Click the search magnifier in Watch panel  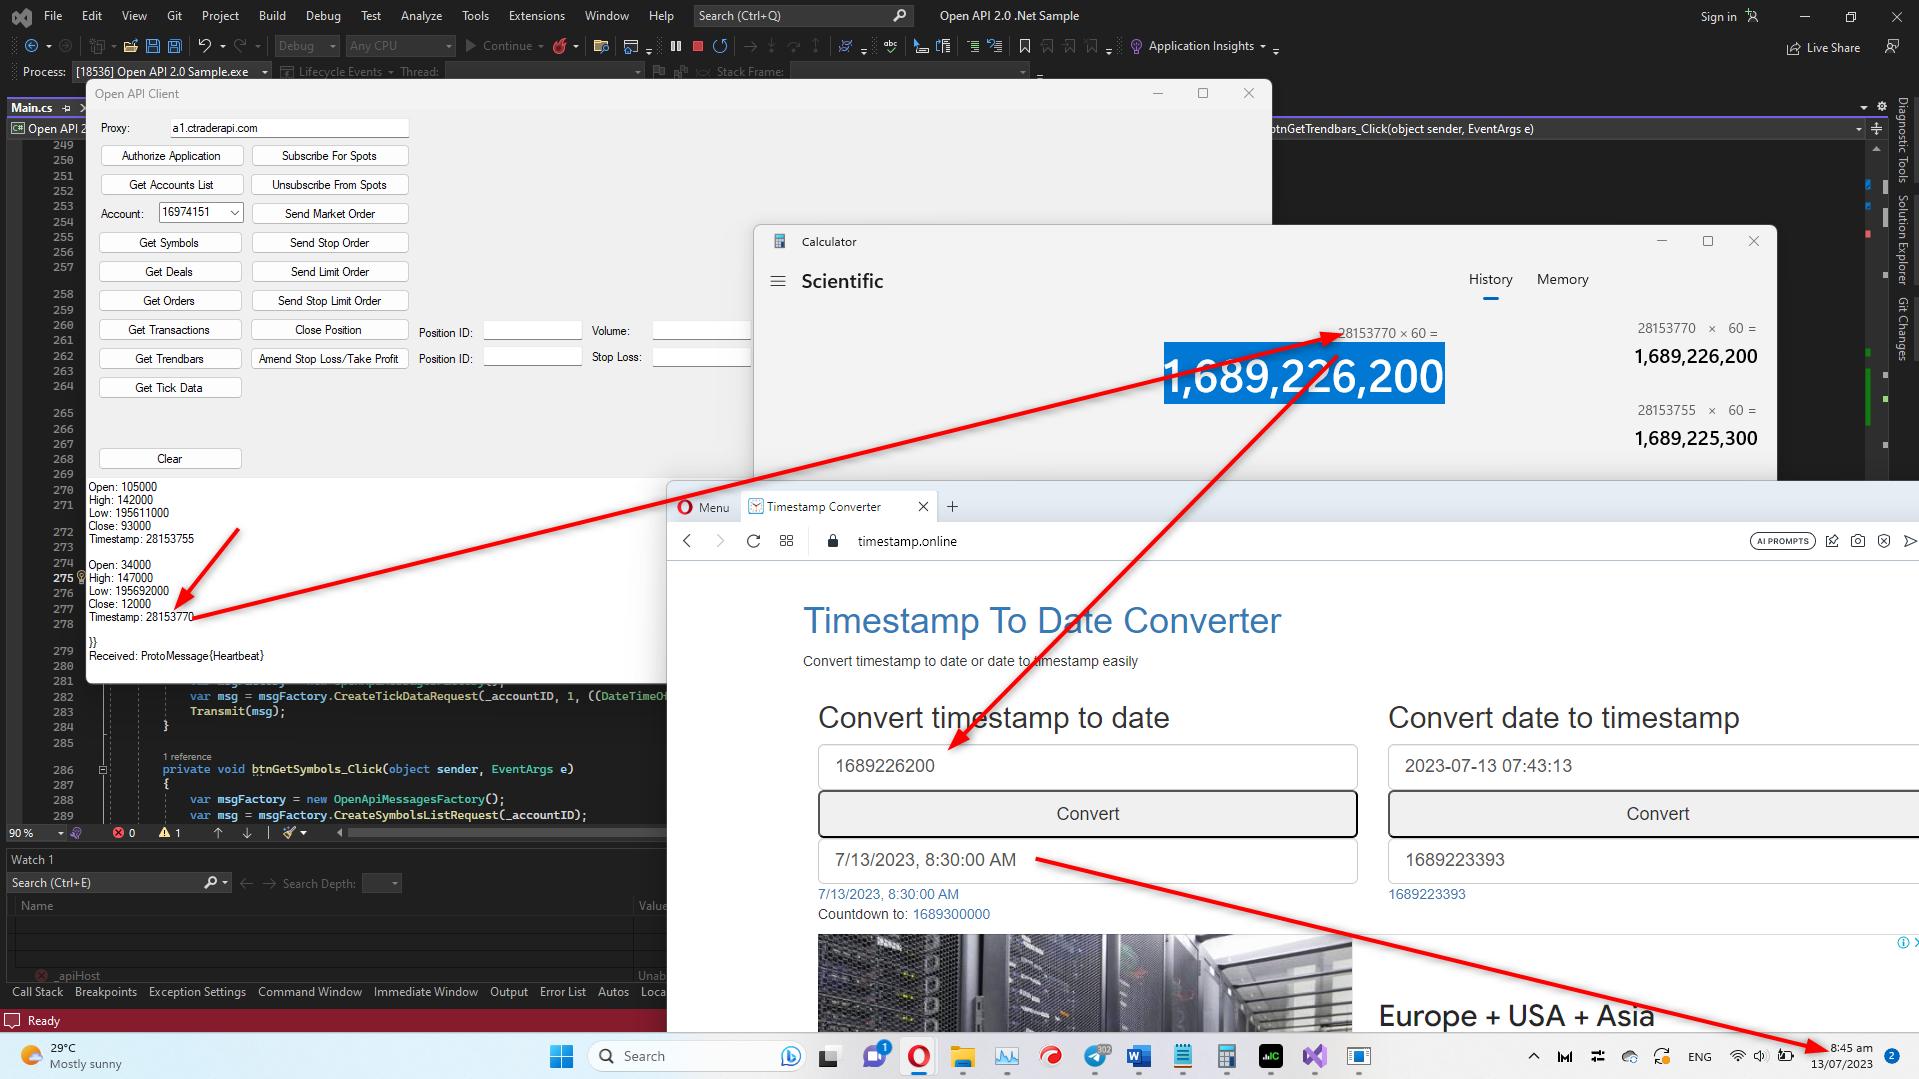(x=210, y=883)
